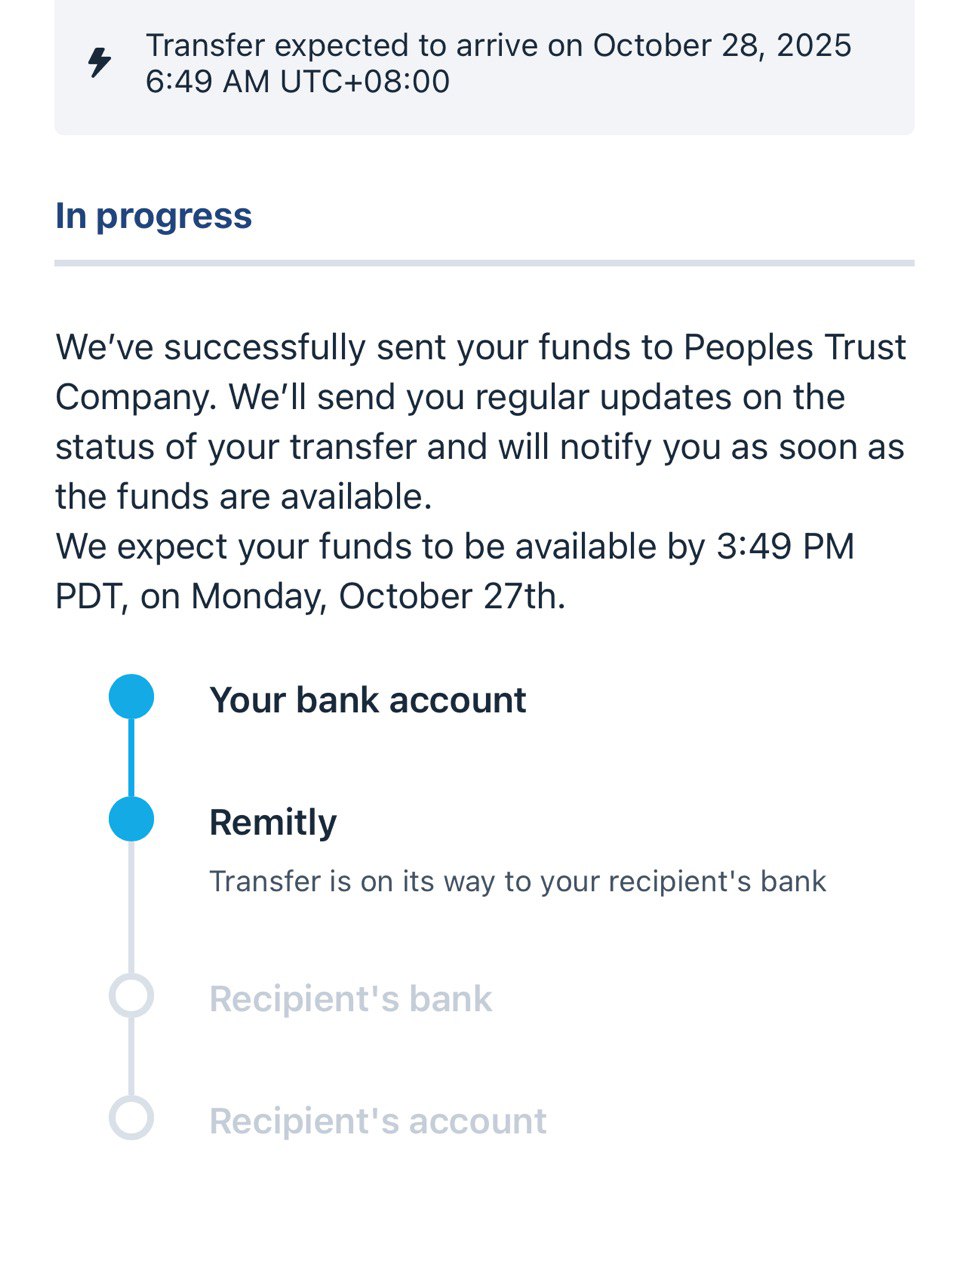Select the Your bank account step label

[367, 700]
